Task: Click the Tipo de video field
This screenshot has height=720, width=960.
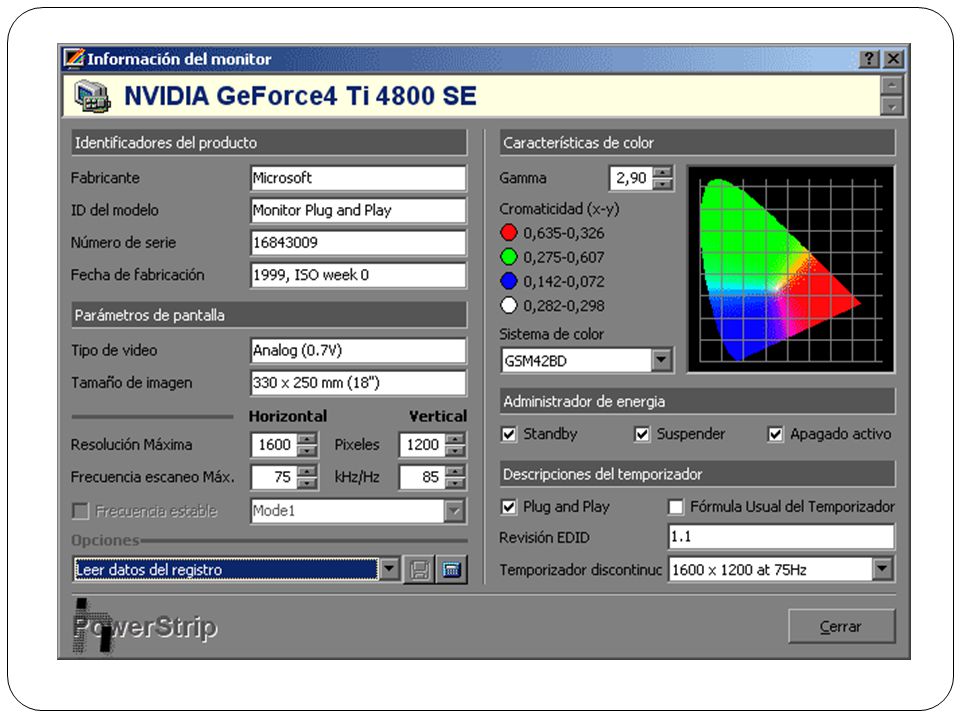Action: point(358,350)
